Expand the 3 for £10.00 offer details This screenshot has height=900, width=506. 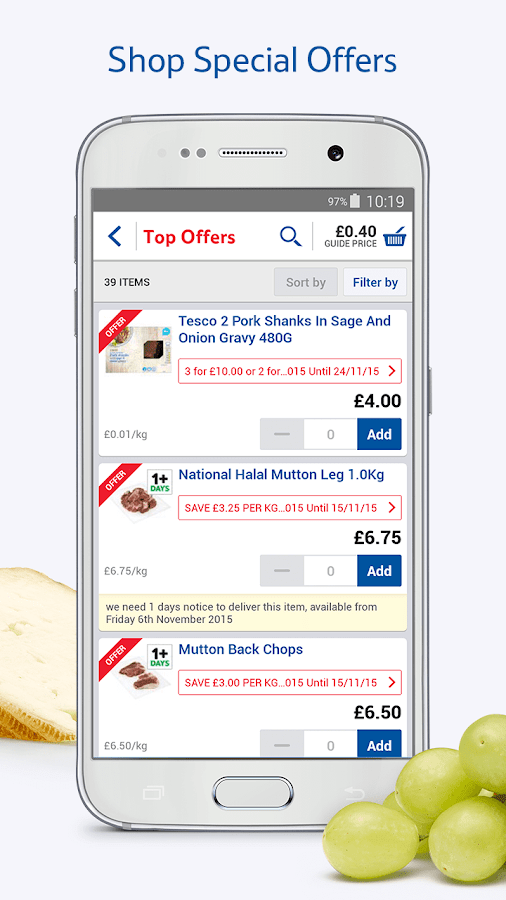click(x=290, y=371)
